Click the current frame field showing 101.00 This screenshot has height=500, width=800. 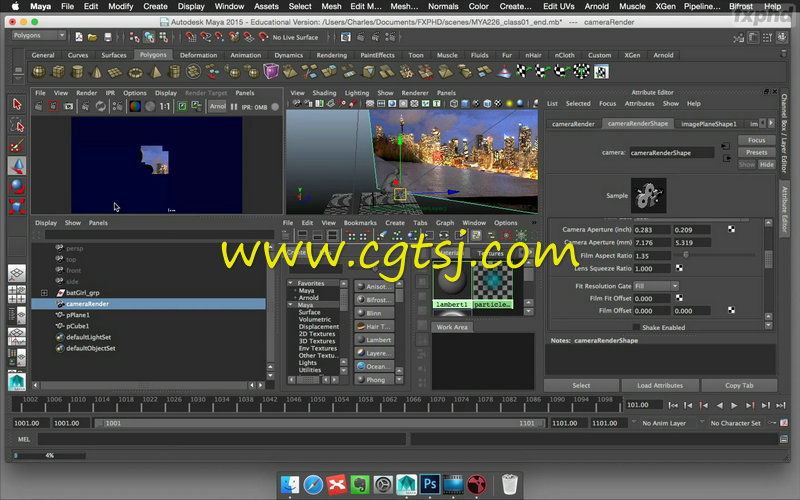643,405
